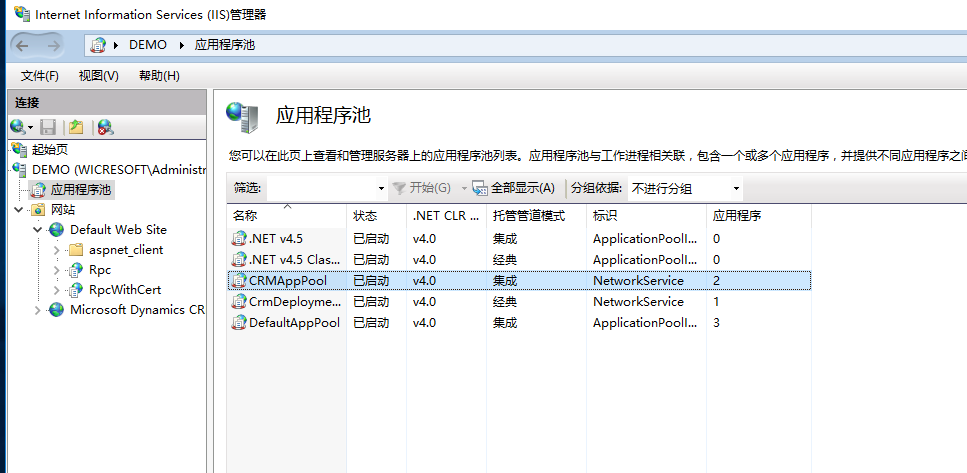Expand the RpcWithCert tree node
The image size is (967, 473).
57,289
